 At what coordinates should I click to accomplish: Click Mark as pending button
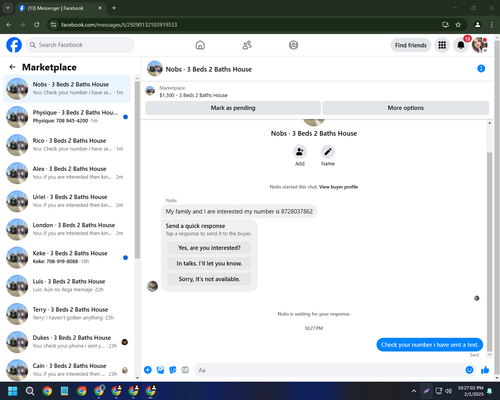pos(233,108)
